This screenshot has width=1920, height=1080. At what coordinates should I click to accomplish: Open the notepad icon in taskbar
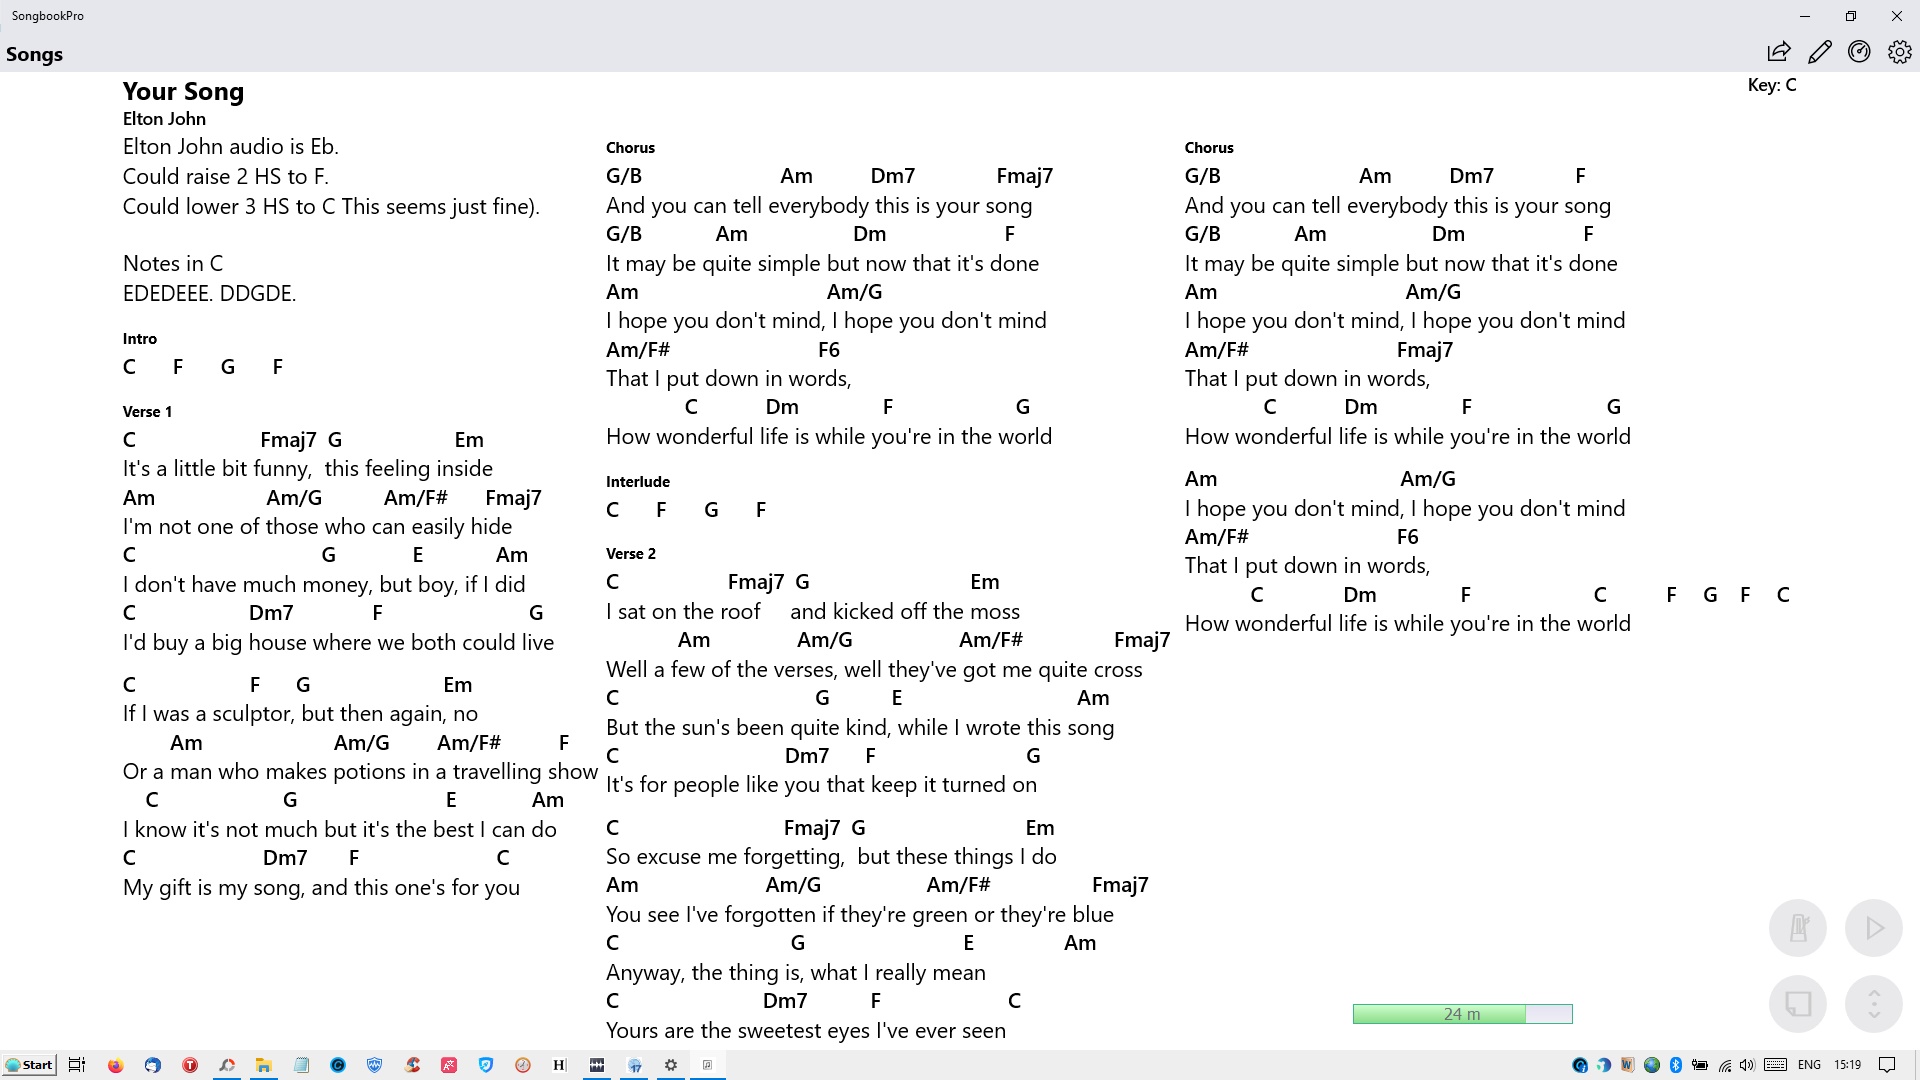pos(301,1065)
